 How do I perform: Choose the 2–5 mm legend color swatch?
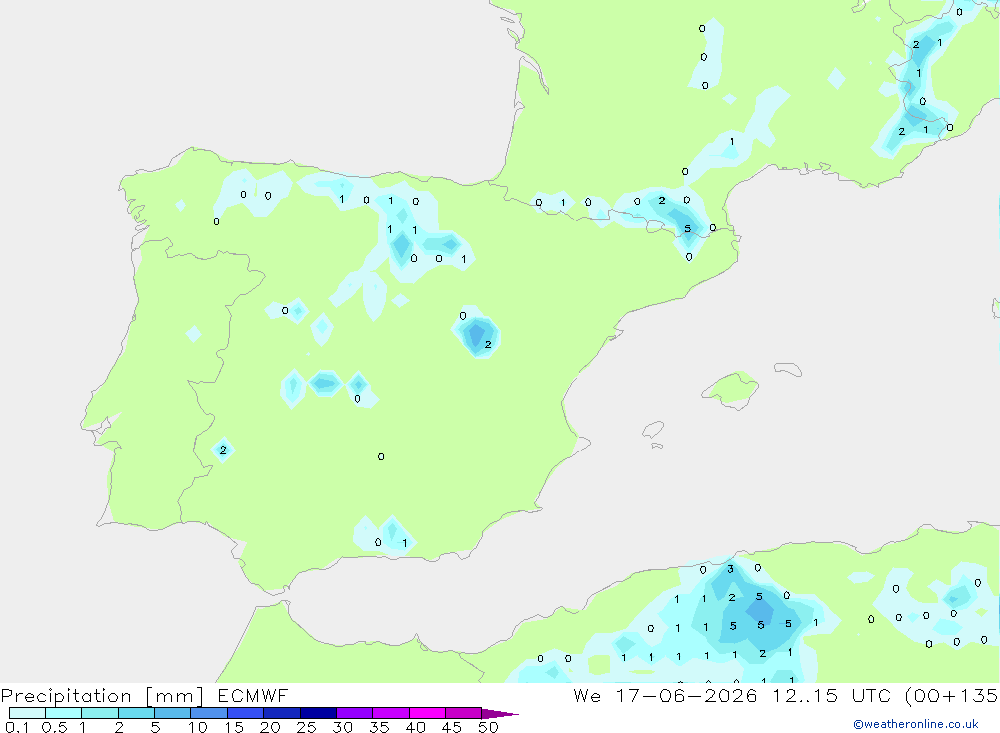click(136, 713)
